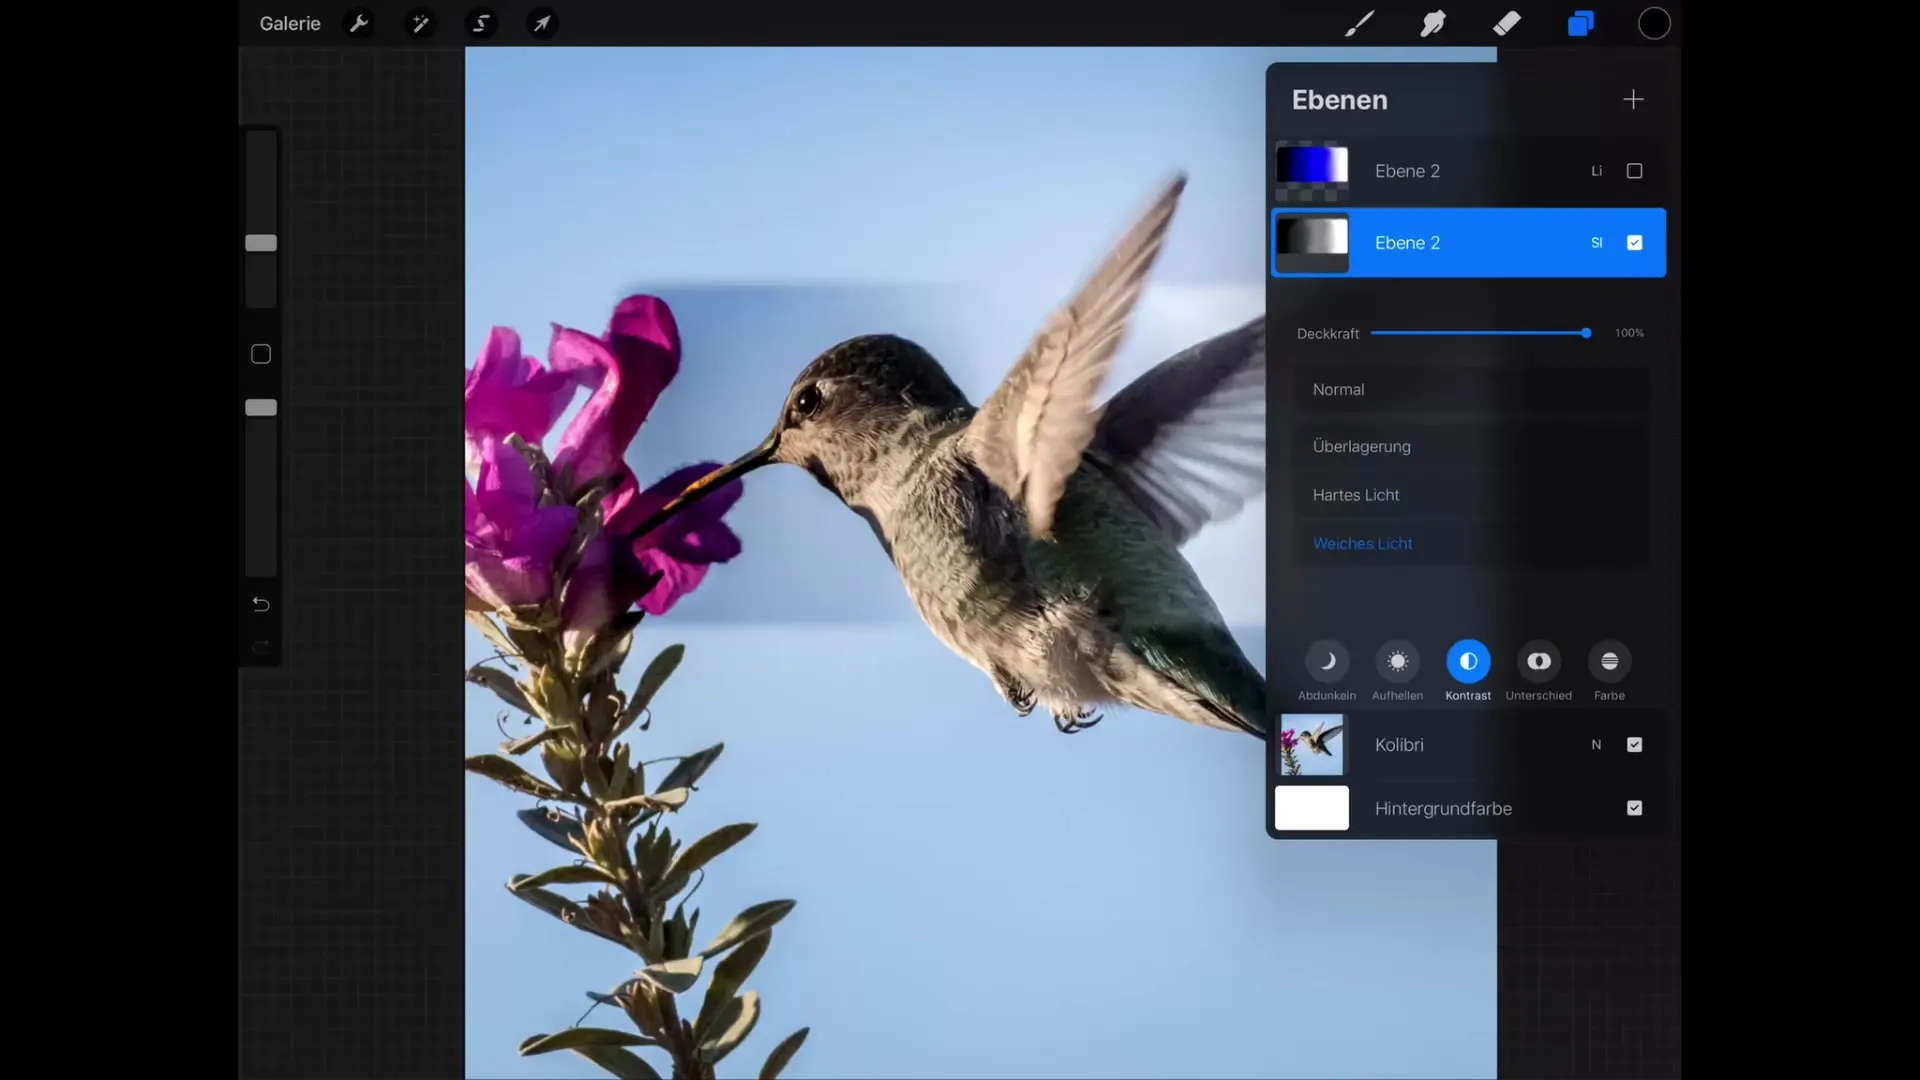The image size is (1920, 1080).
Task: Switch to Farbe blend category
Action: coord(1609,671)
